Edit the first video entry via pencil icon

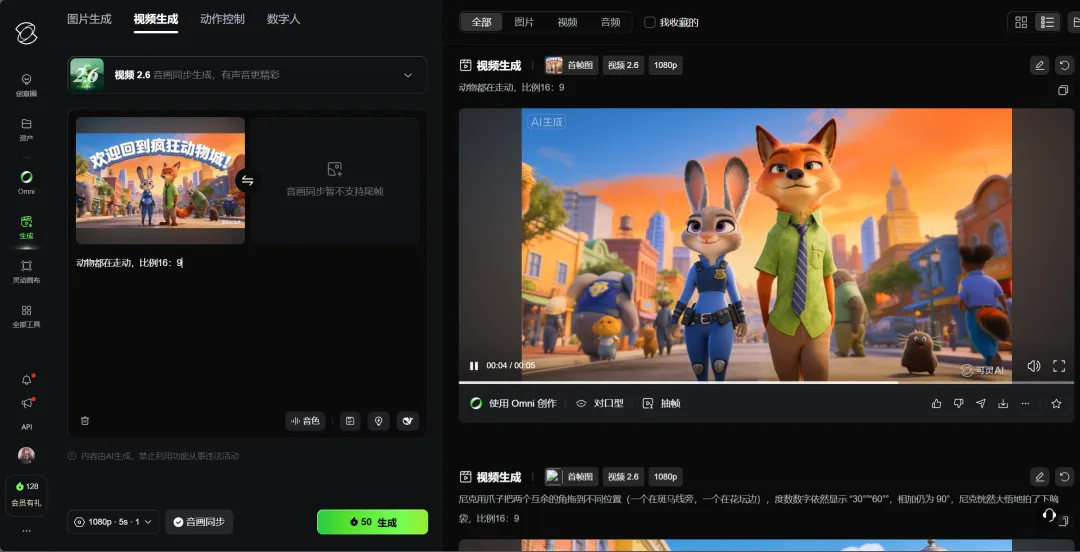click(1039, 65)
